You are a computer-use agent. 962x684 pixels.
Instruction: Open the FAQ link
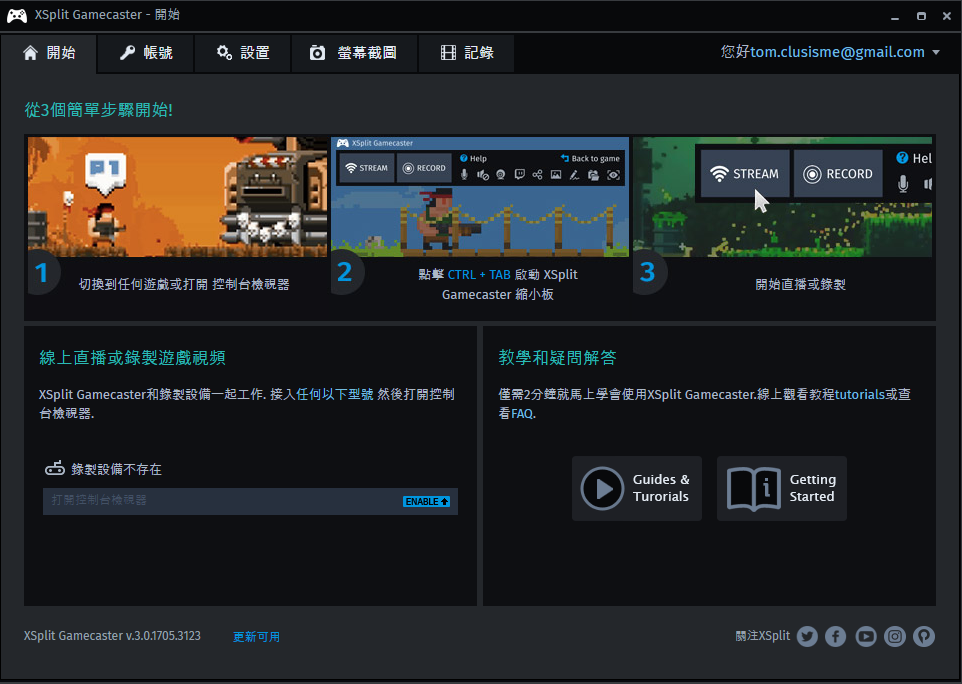(522, 413)
